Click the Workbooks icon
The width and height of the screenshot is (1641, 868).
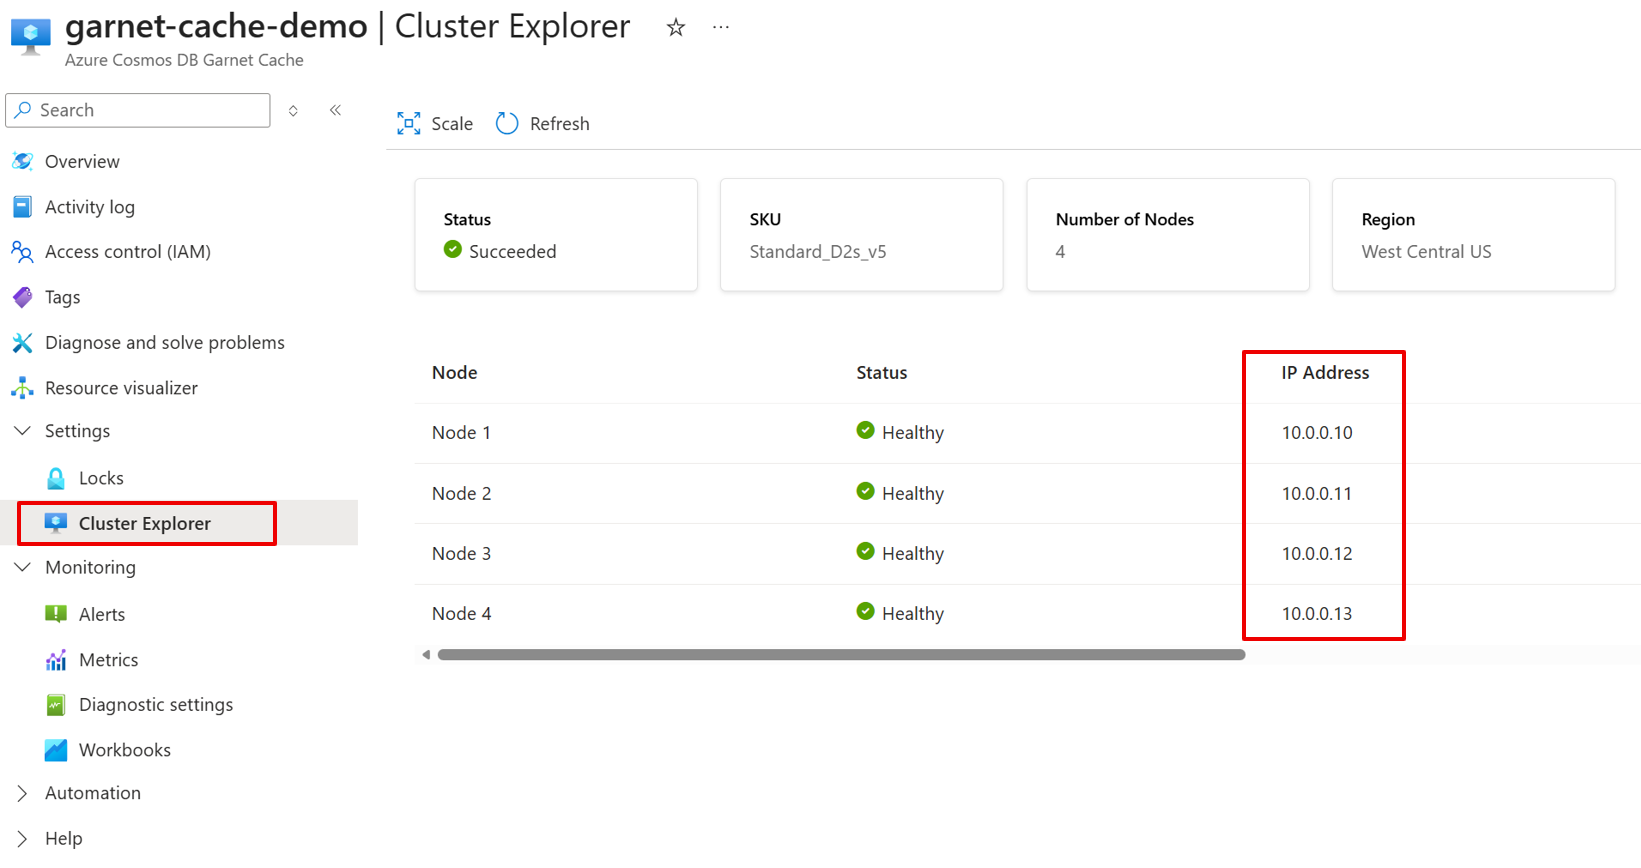[56, 750]
